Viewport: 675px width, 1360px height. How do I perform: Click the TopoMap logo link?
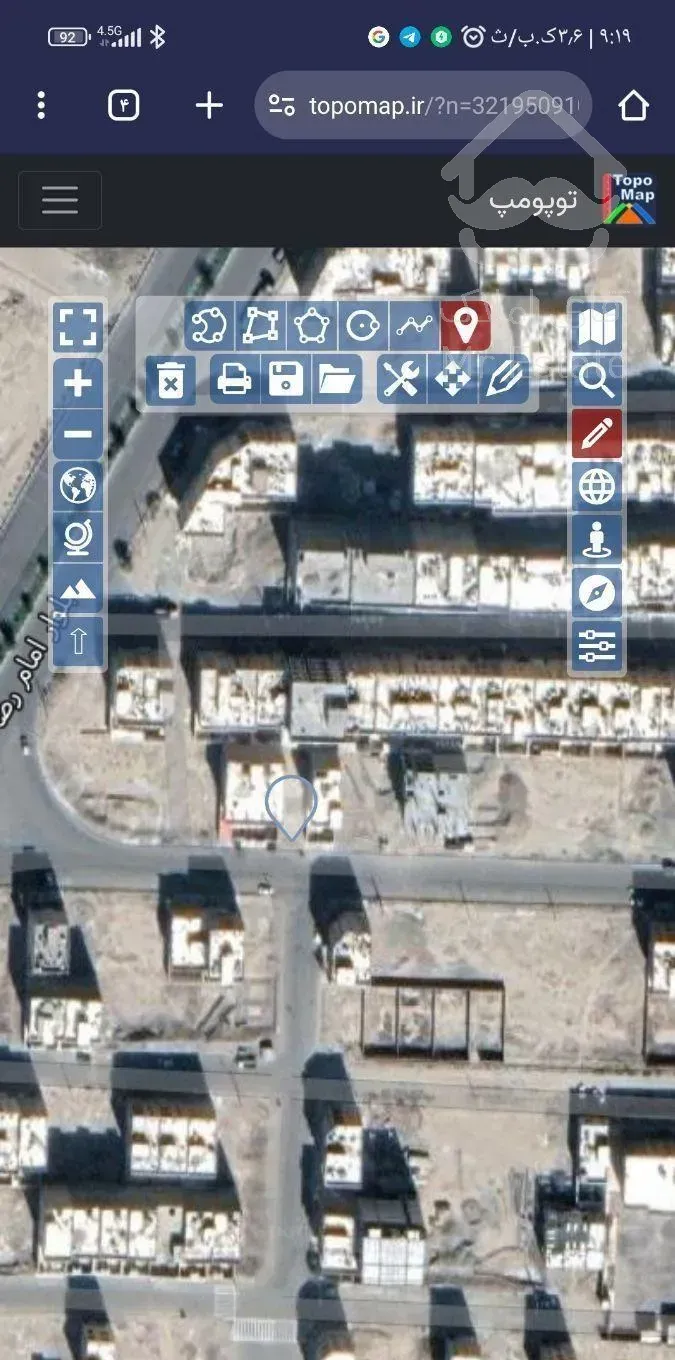pos(630,199)
